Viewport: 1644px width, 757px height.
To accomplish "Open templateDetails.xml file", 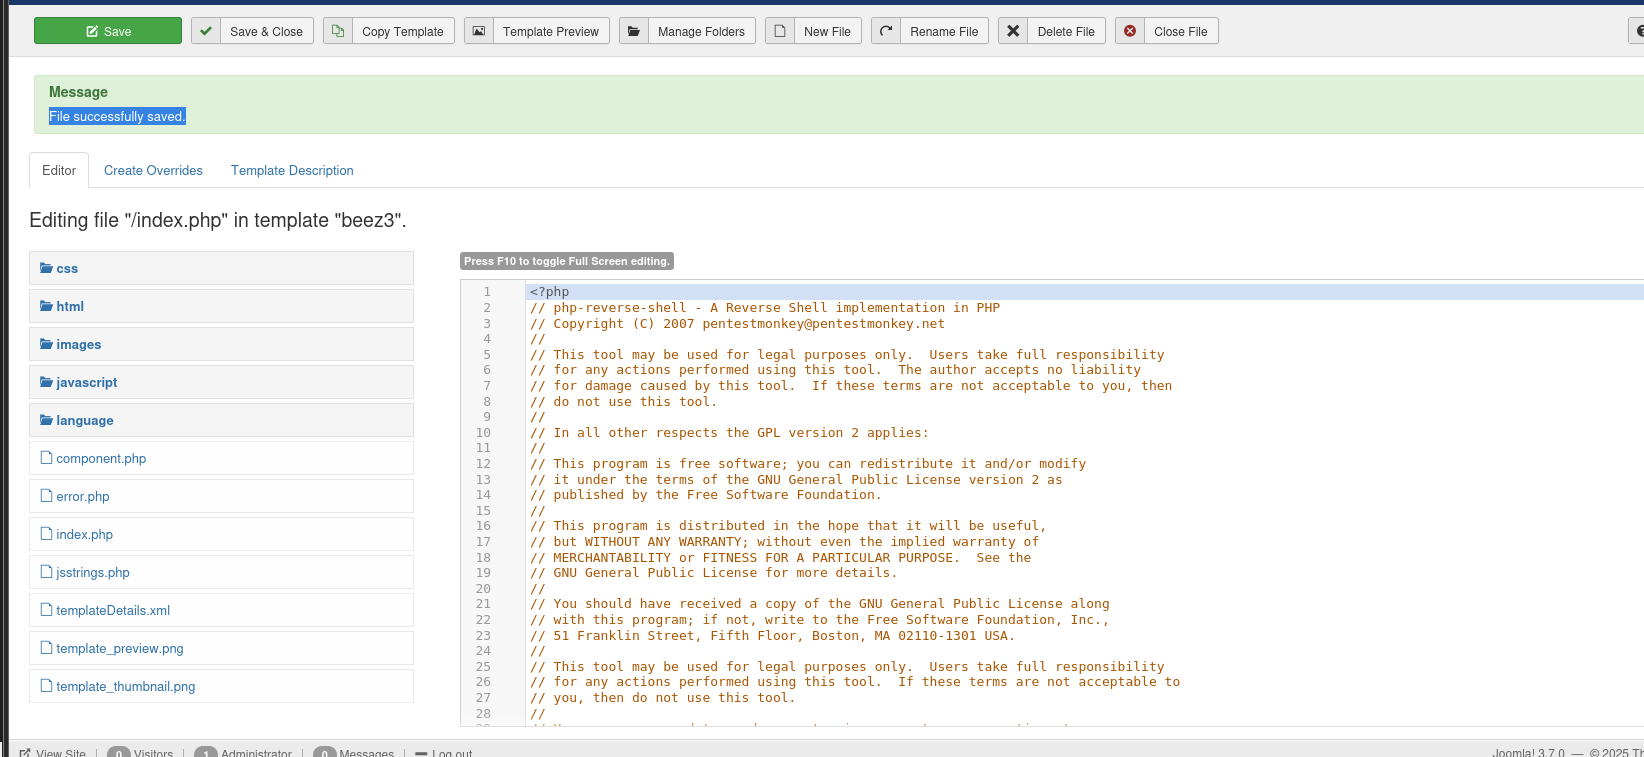I will (113, 610).
